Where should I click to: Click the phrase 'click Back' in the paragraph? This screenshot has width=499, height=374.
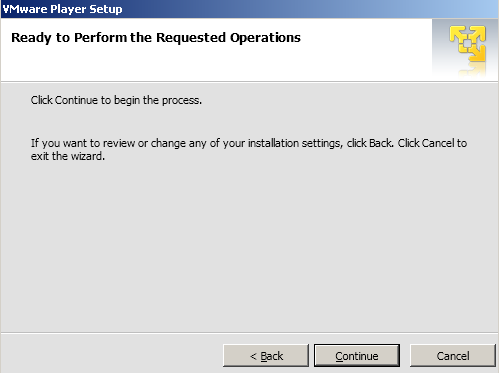370,143
